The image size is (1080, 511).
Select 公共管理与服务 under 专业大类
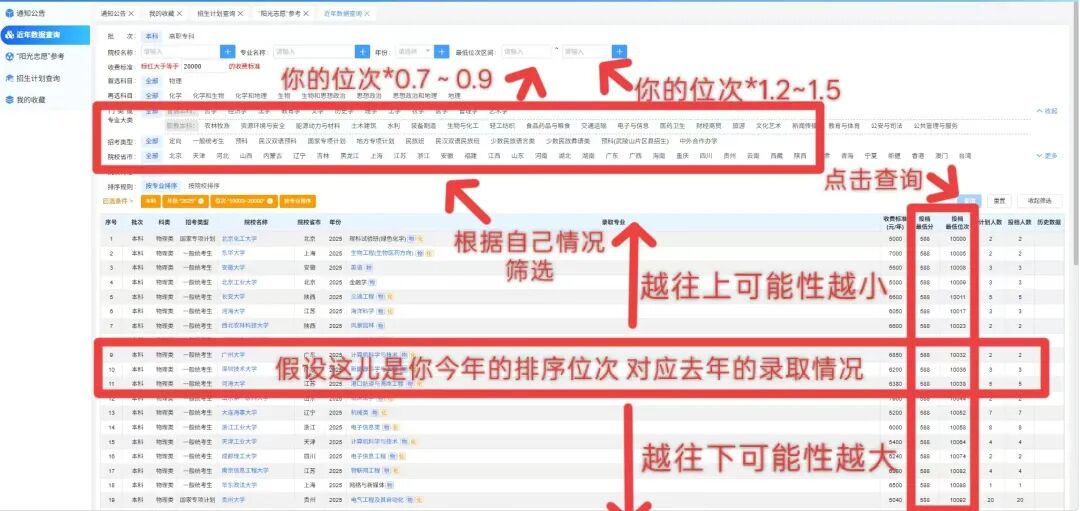(x=935, y=126)
